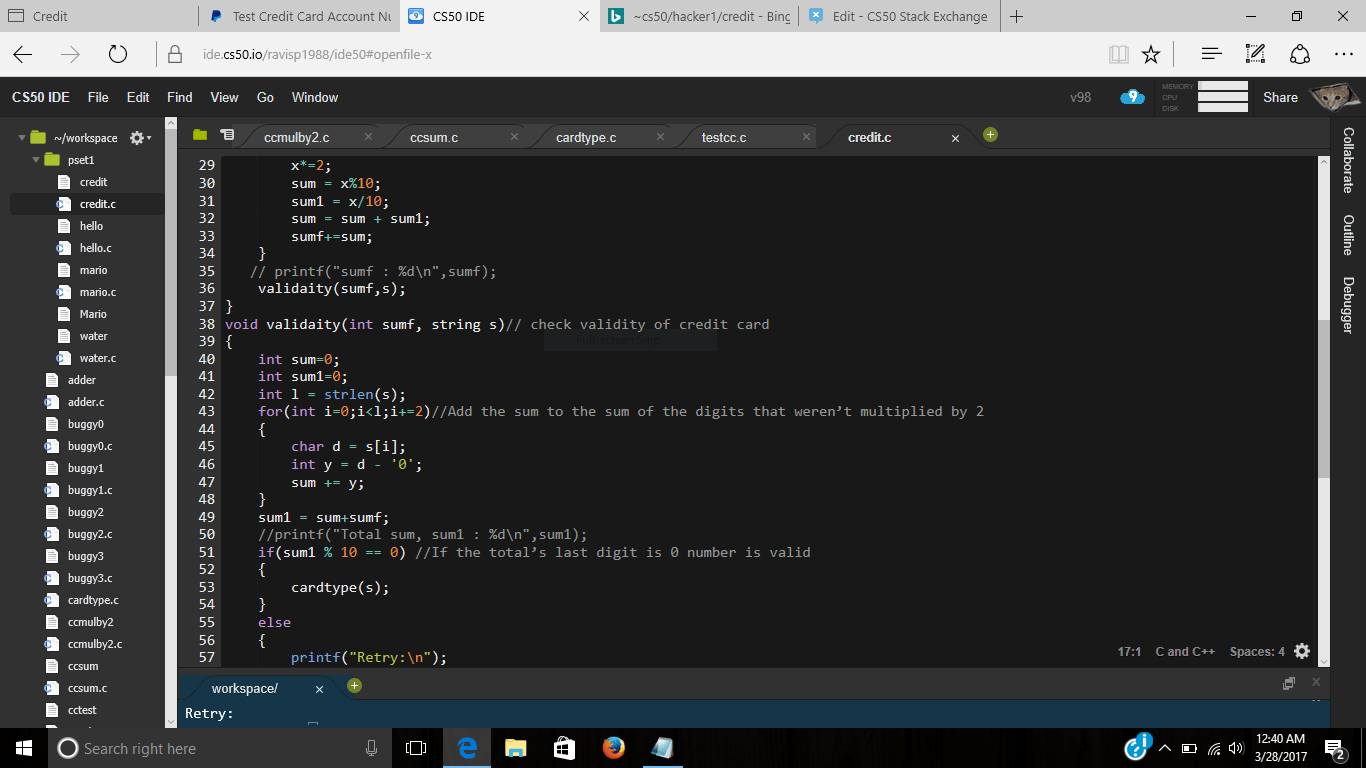The height and width of the screenshot is (768, 1366).
Task: Click the browser back arrow
Action: (23, 54)
